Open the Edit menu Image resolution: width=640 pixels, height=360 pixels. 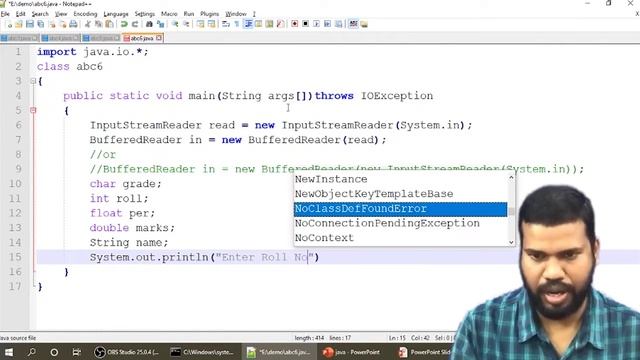pos(20,14)
